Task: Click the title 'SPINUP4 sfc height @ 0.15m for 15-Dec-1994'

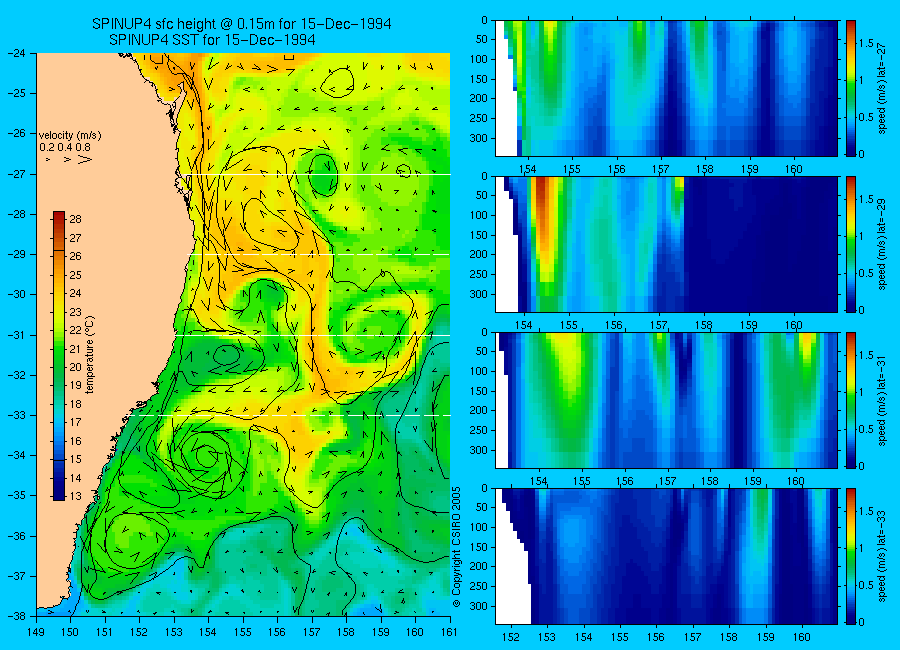Action: (242, 24)
